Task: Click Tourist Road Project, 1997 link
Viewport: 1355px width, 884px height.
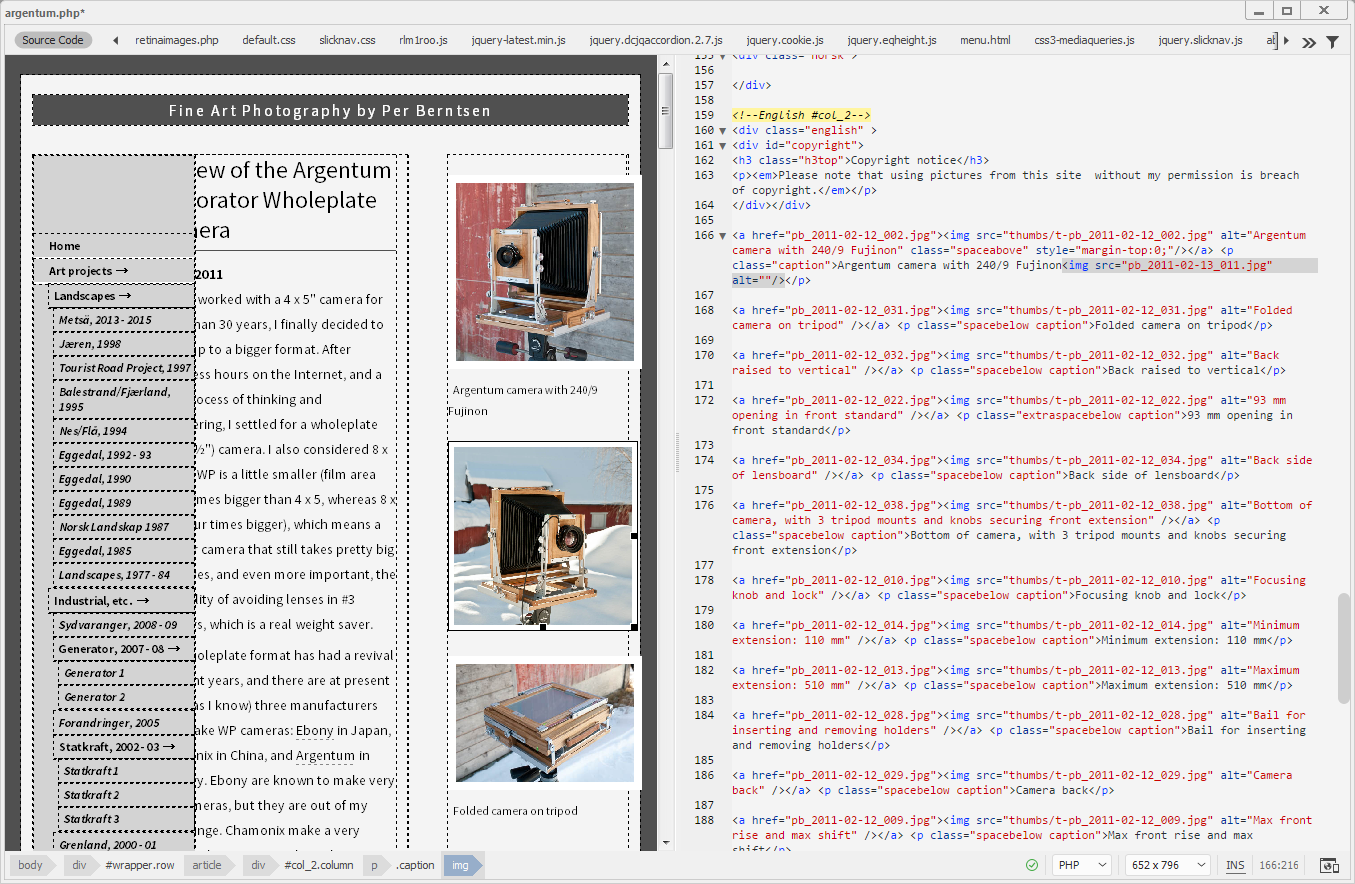Action: [124, 368]
